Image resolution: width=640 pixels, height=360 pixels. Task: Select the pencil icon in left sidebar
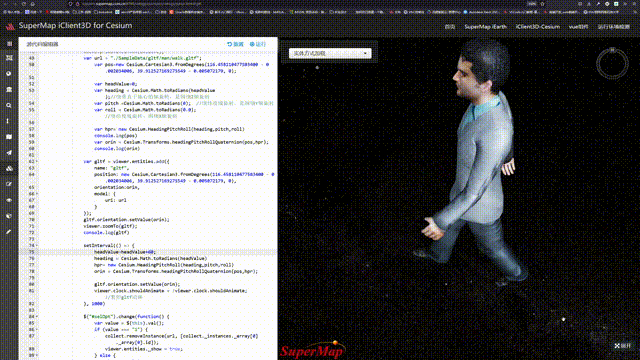[9, 231]
